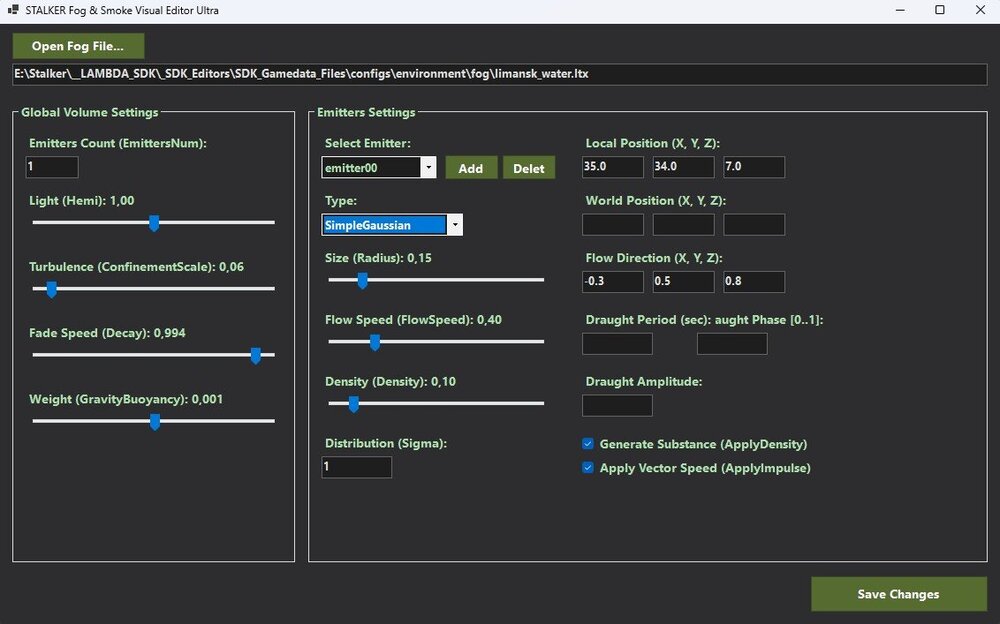
Task: Click the Fade Speed Decay slider thumb
Action: point(256,356)
